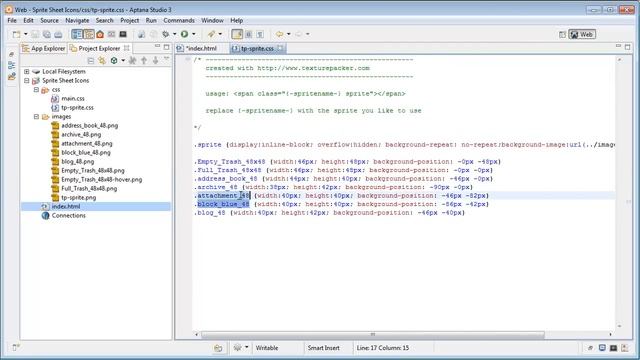This screenshot has width=640, height=360.
Task: Click the orange home icon in toolbar
Action: (100, 34)
